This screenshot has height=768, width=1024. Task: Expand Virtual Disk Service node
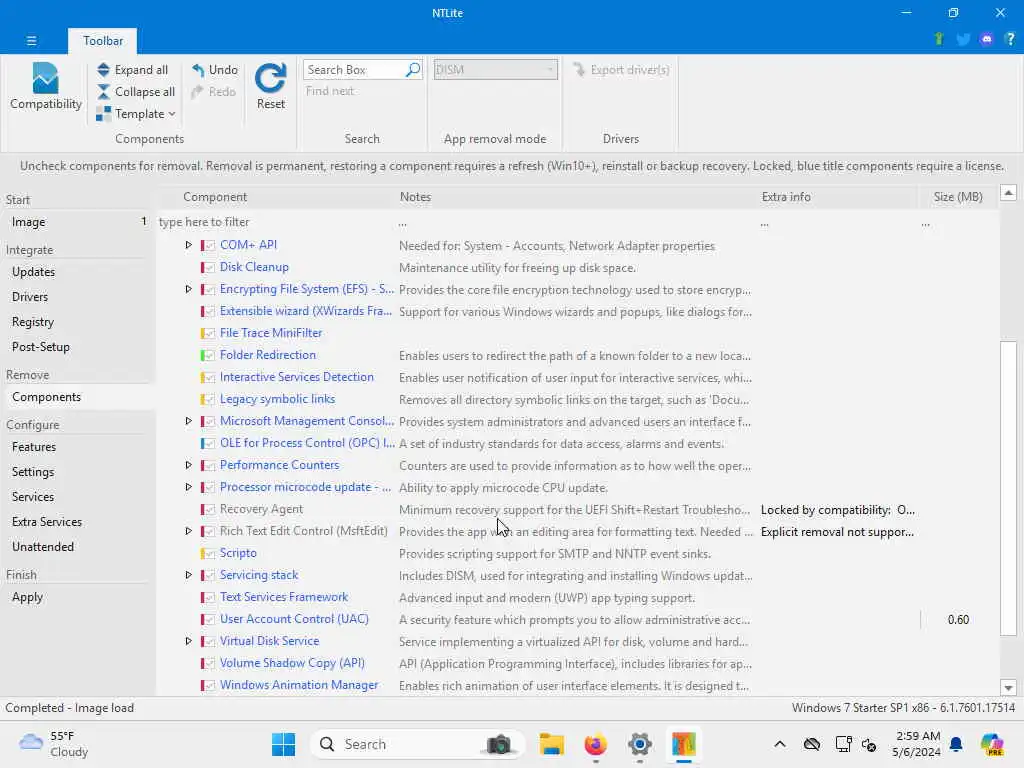pyautogui.click(x=188, y=641)
